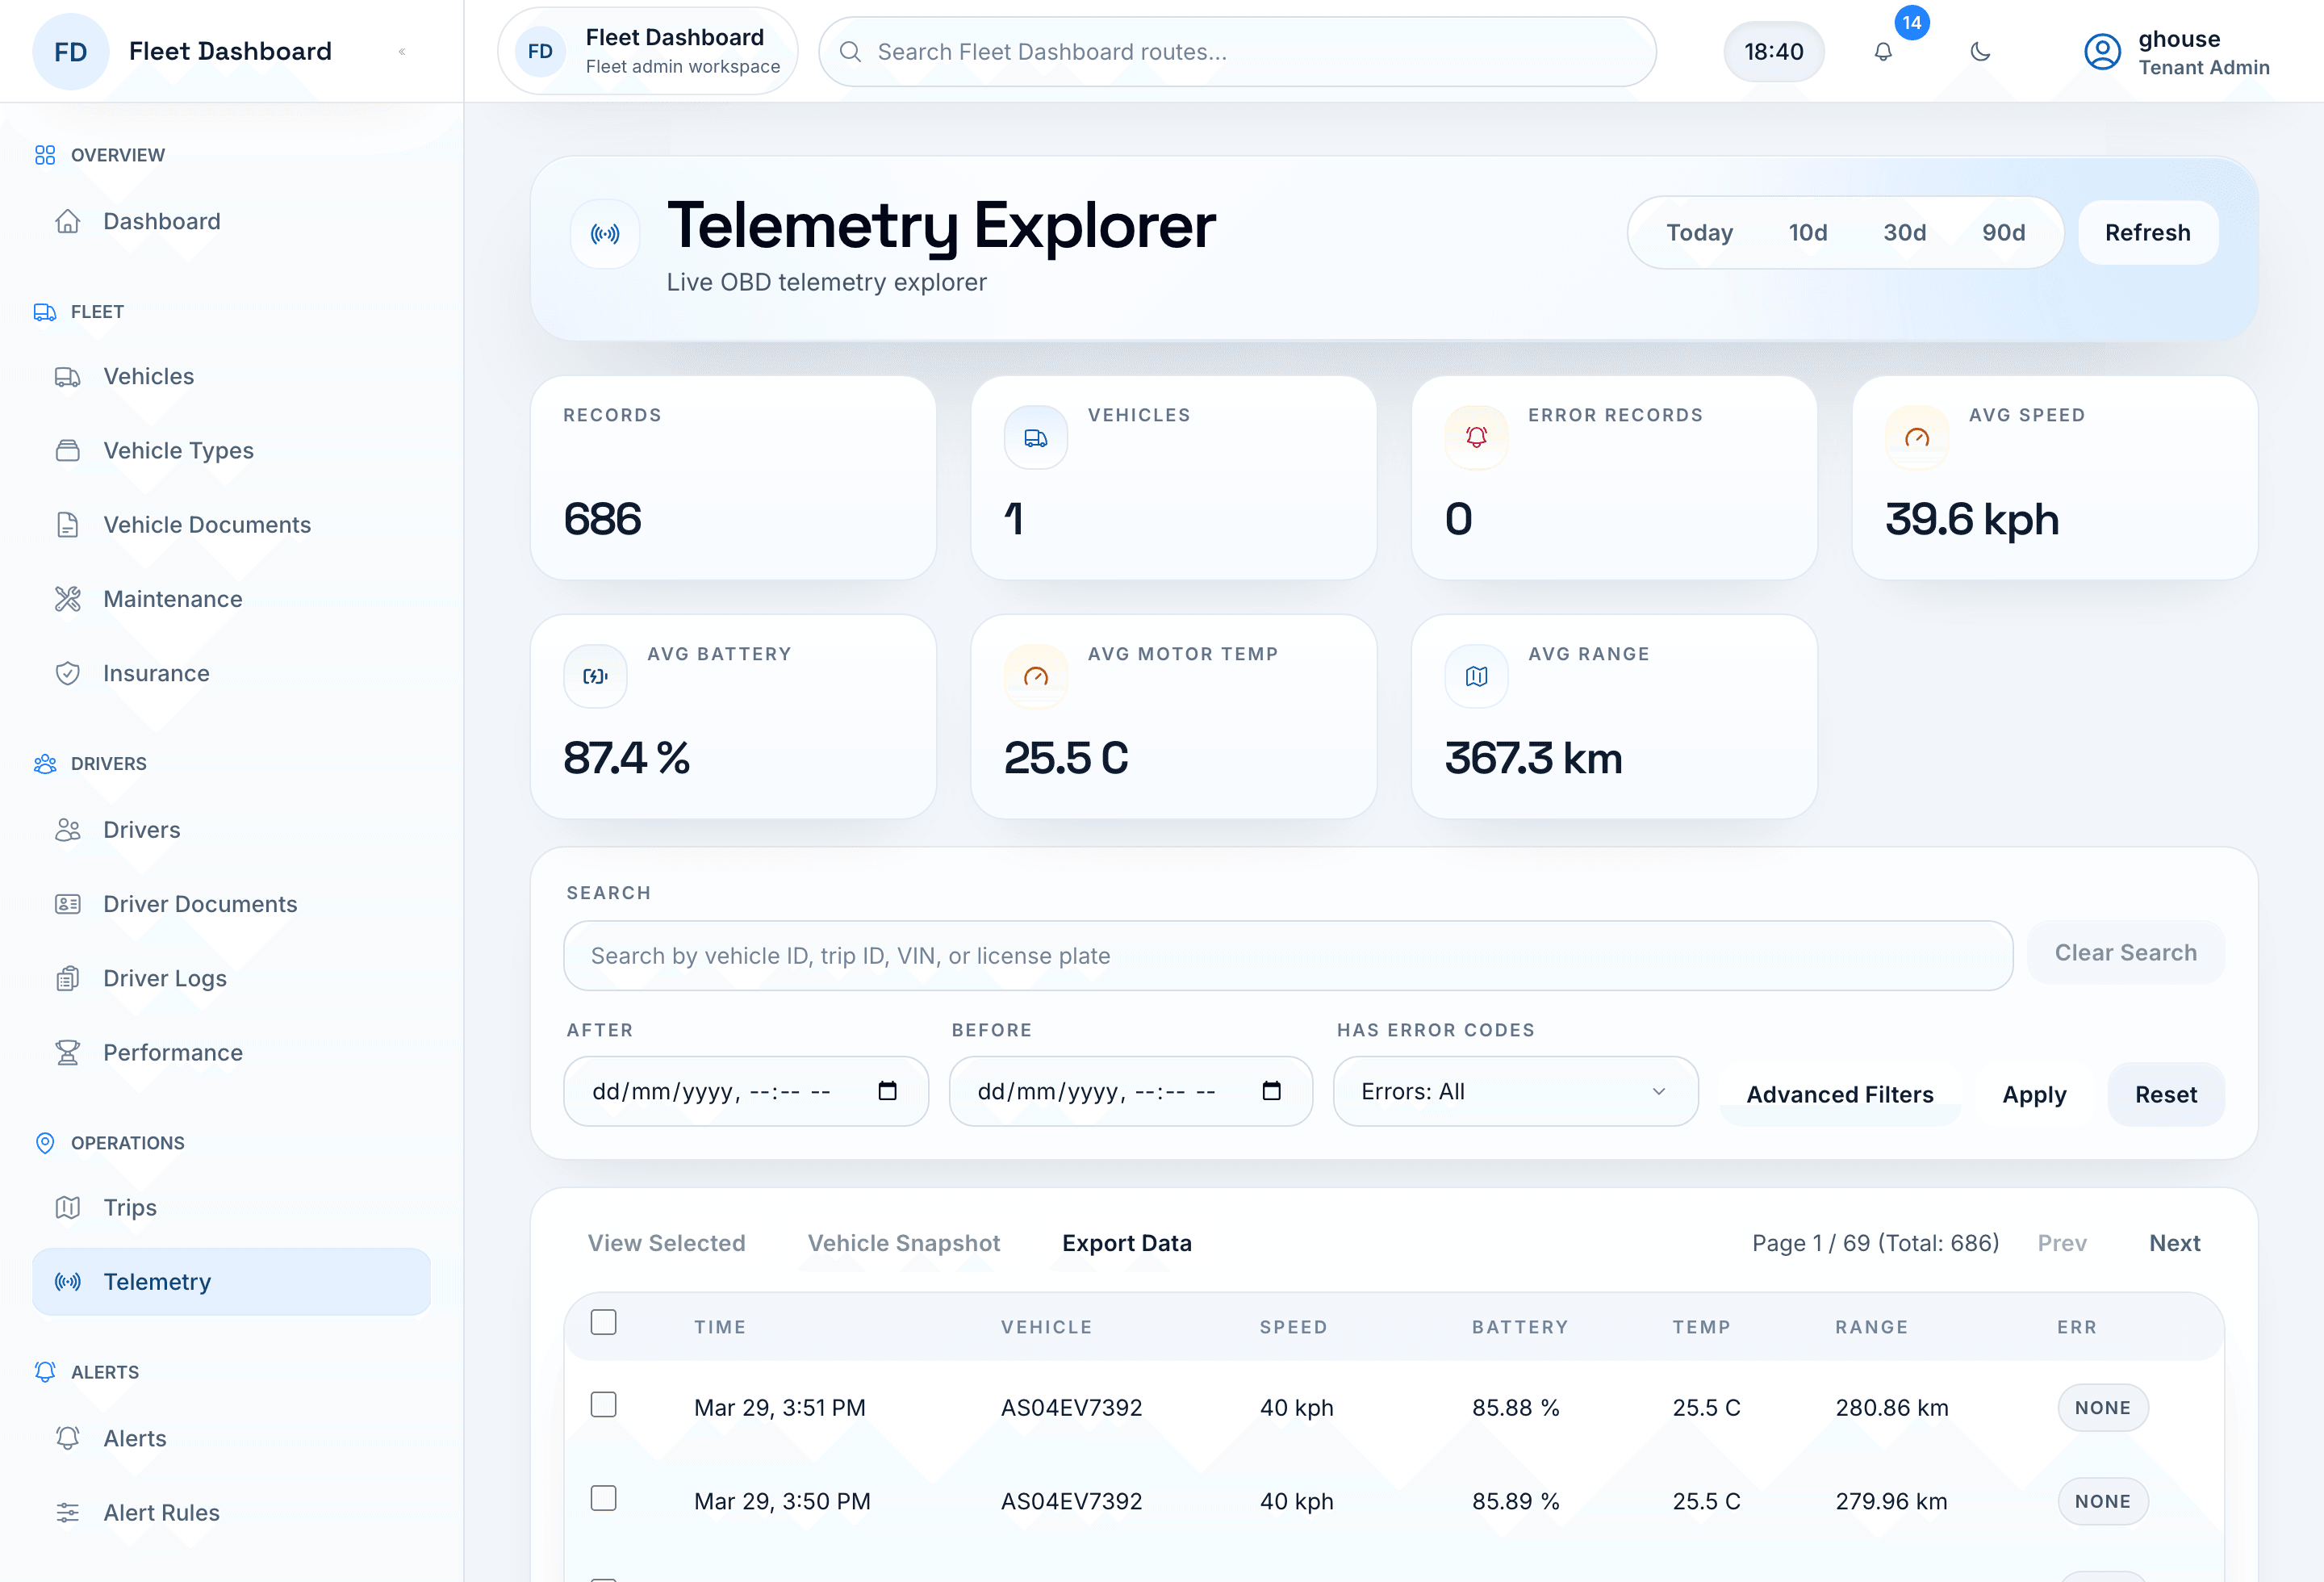Click the Fleet admin workspace switcher
Viewport: 2324px width, 1582px height.
(647, 51)
